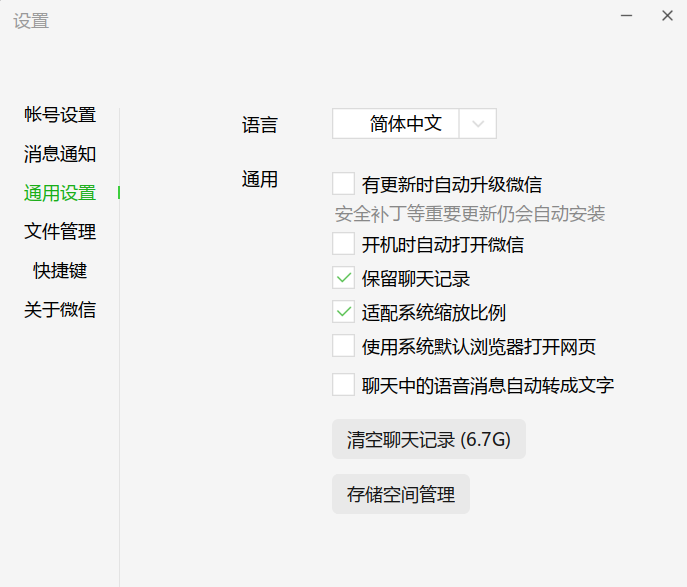Screen dimensions: 687x587
Task: Select the 通用设置 sidebar item
Action: (60, 193)
